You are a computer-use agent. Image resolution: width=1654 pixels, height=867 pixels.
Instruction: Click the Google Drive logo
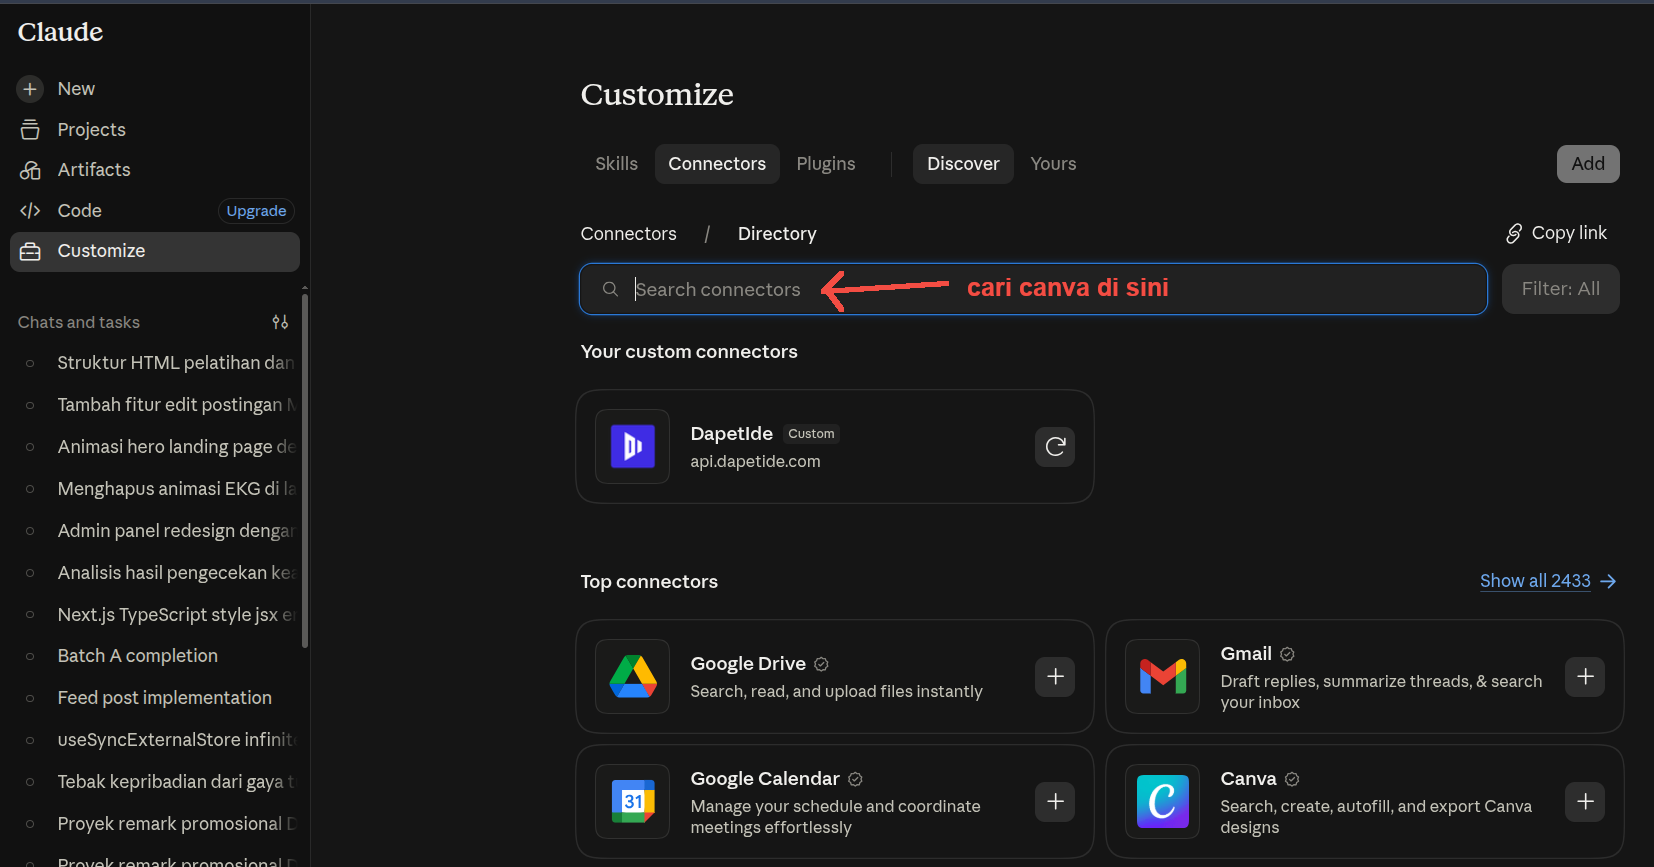click(633, 677)
